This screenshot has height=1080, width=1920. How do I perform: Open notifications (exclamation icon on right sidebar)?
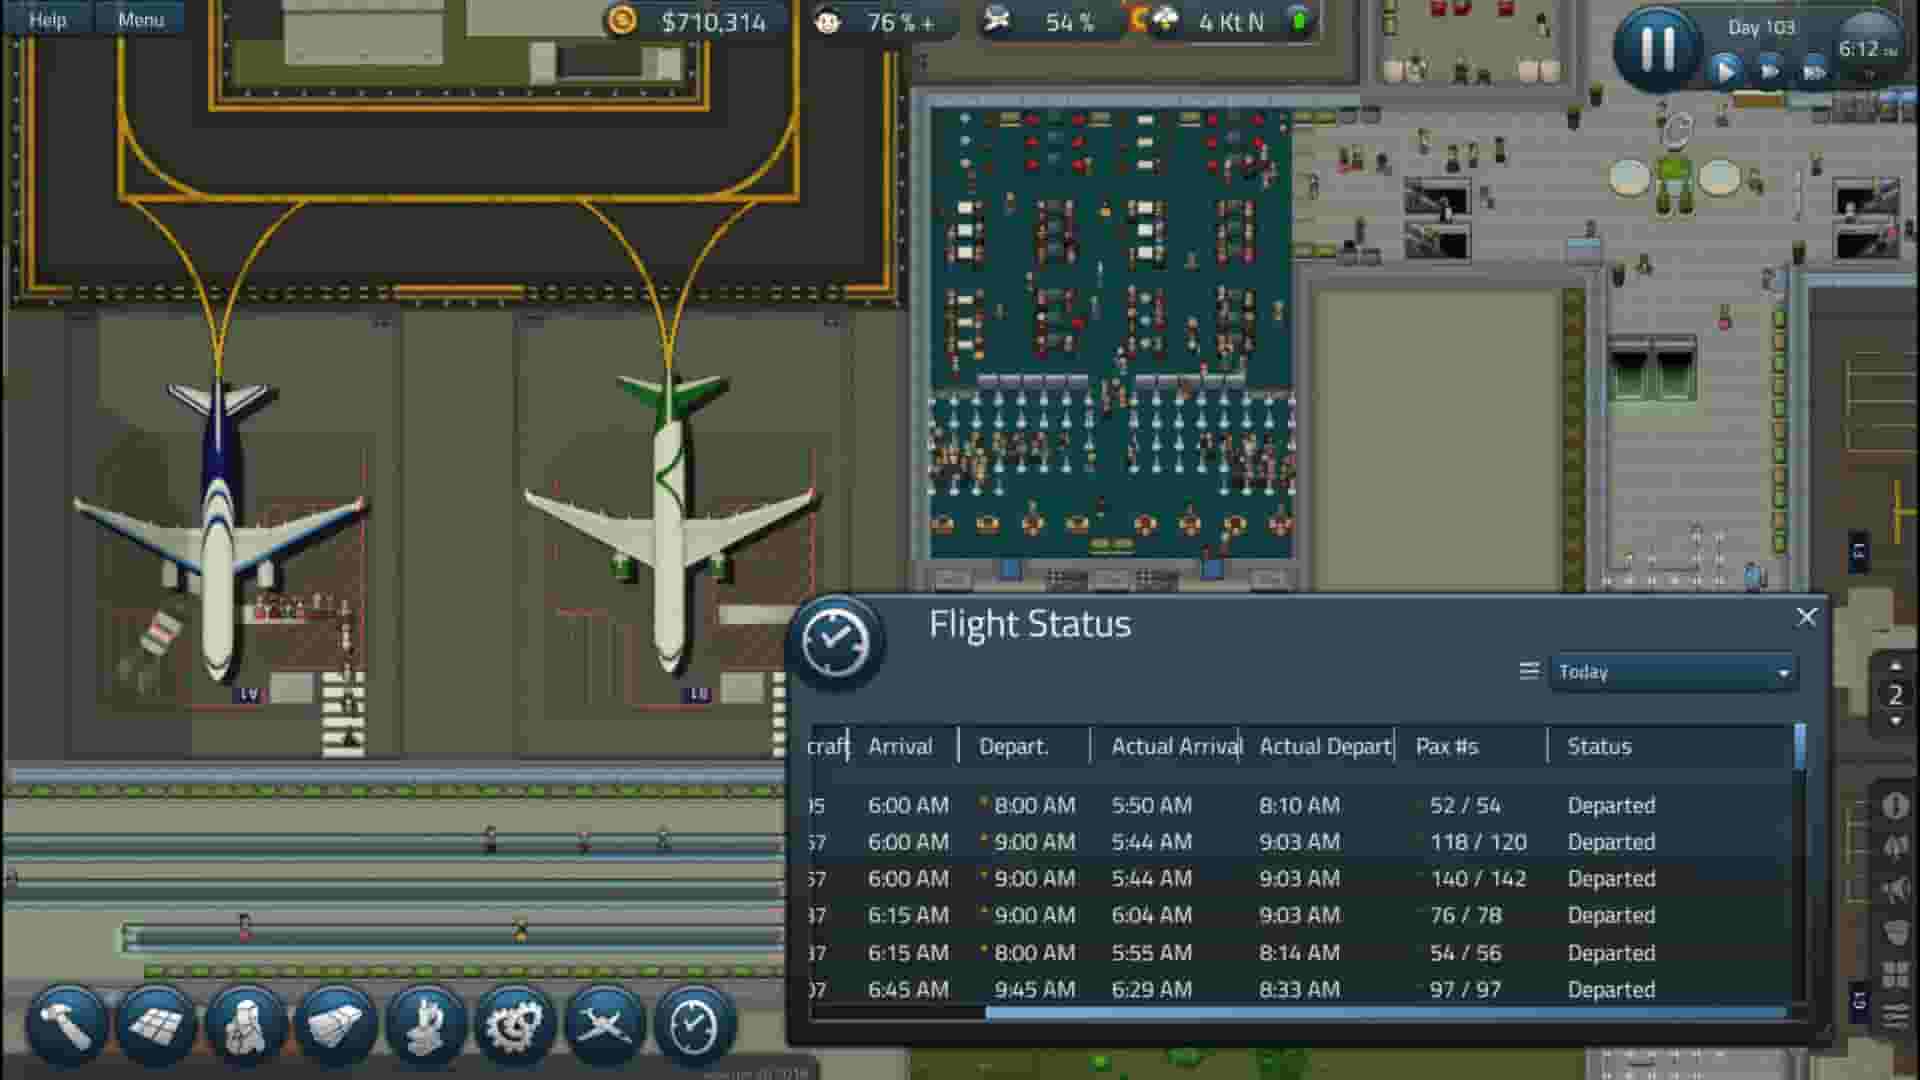(x=1895, y=805)
